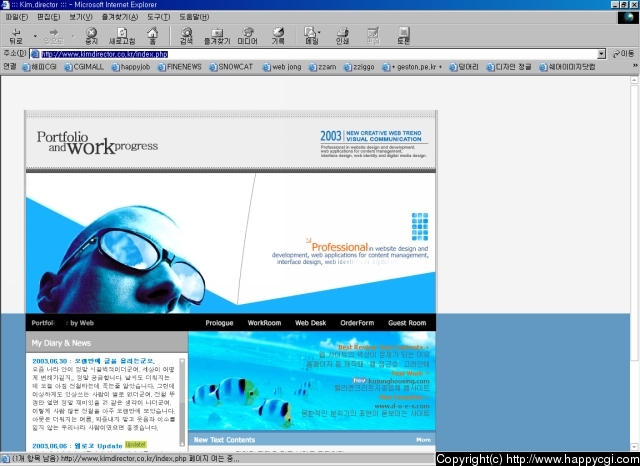Show more links bar items chevron
Image resolution: width=640 pixels, height=466 pixels.
click(635, 66)
